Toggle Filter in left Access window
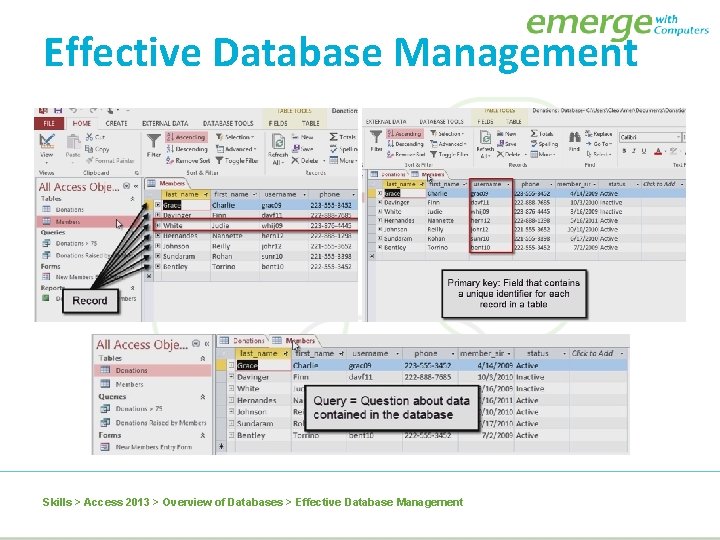The image size is (720, 540). (x=237, y=160)
